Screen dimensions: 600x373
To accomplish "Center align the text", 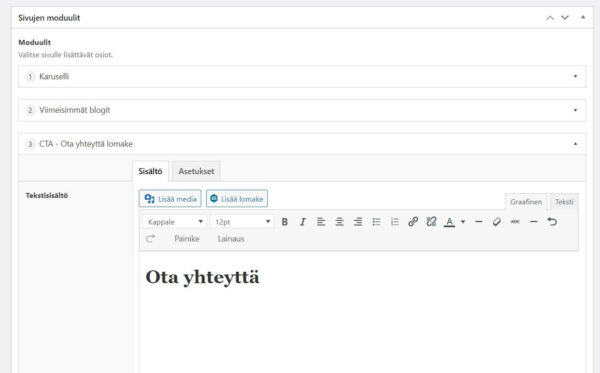I will pos(339,222).
